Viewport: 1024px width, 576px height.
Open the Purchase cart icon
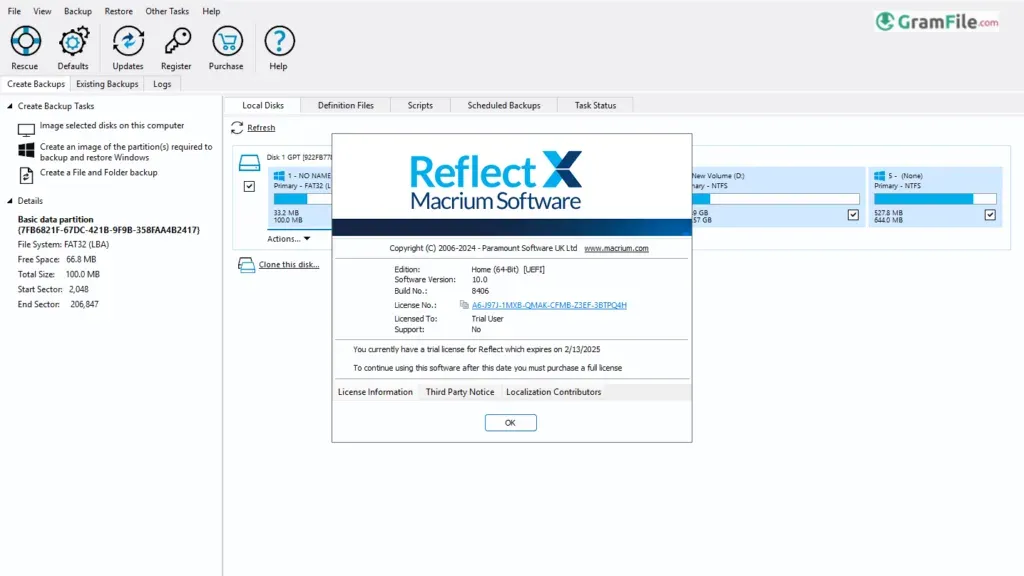click(x=227, y=41)
